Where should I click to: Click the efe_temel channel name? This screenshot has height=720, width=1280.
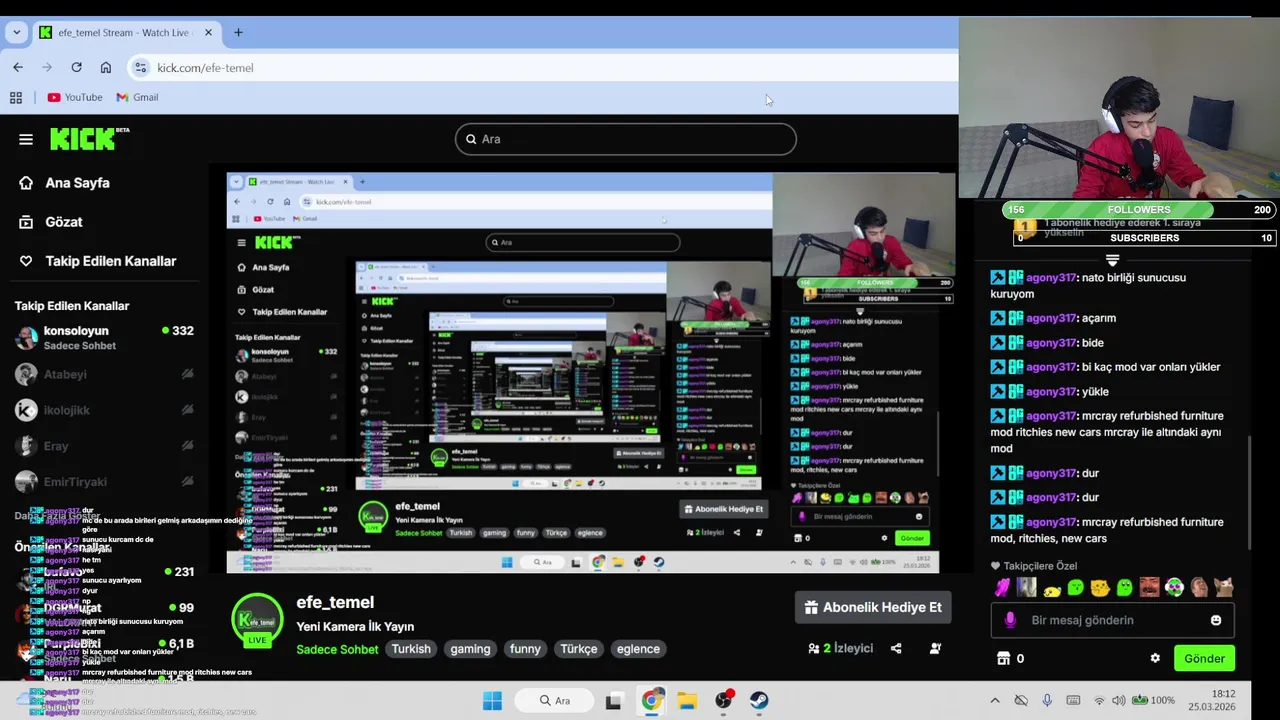tap(335, 602)
